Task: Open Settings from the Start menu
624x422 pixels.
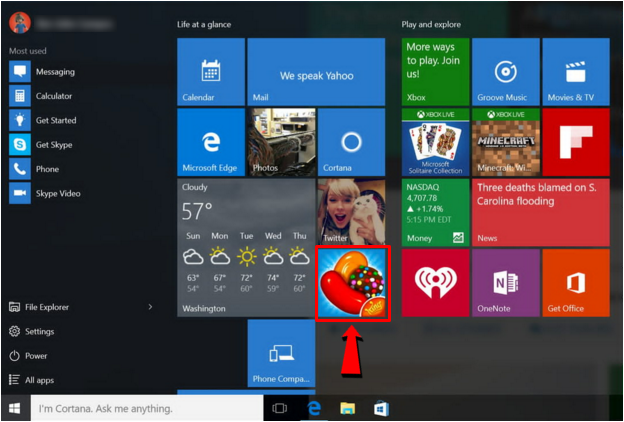Action: pos(39,331)
